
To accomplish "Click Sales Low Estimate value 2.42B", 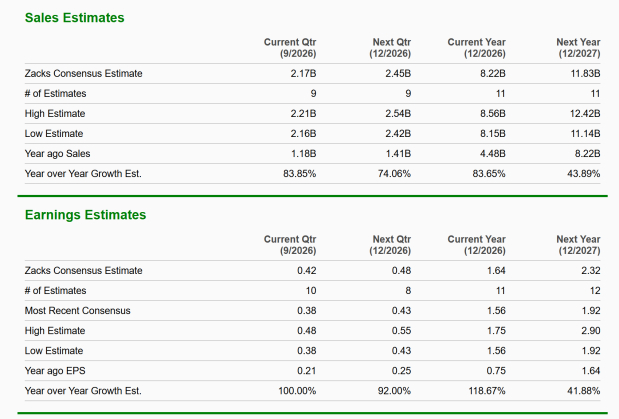I will pos(398,134).
